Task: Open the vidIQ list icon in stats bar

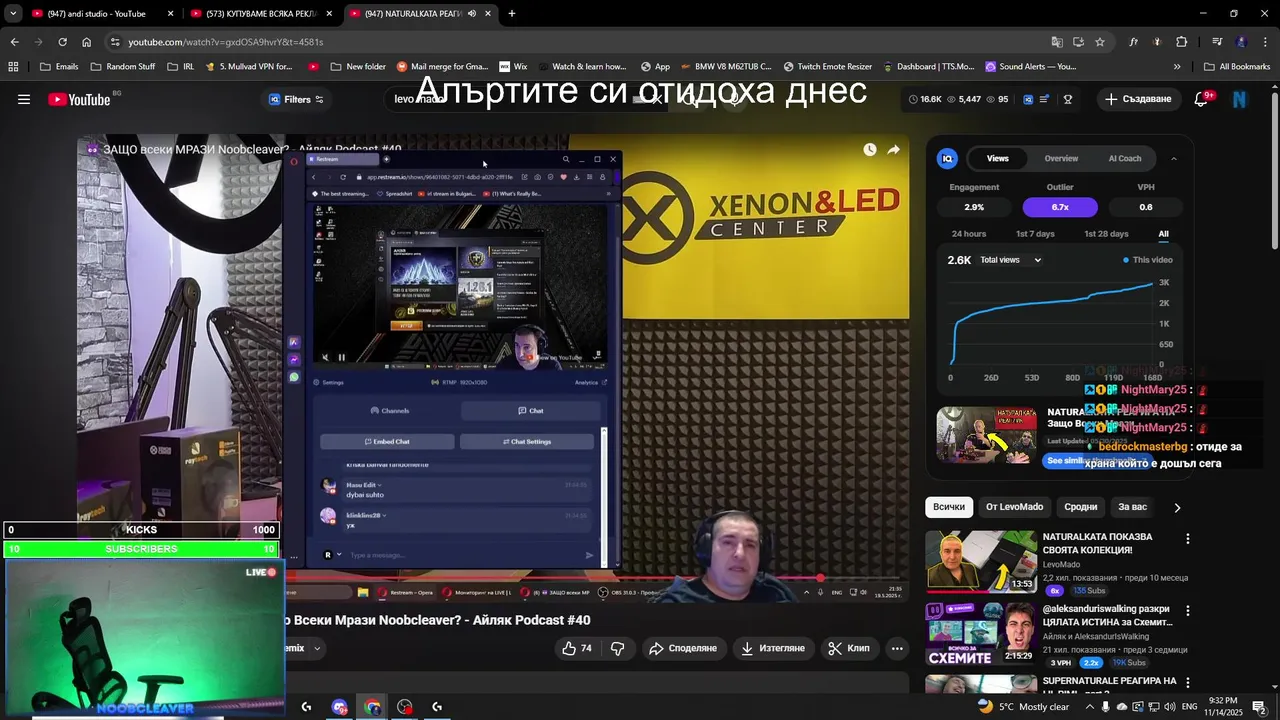Action: coord(1045,99)
